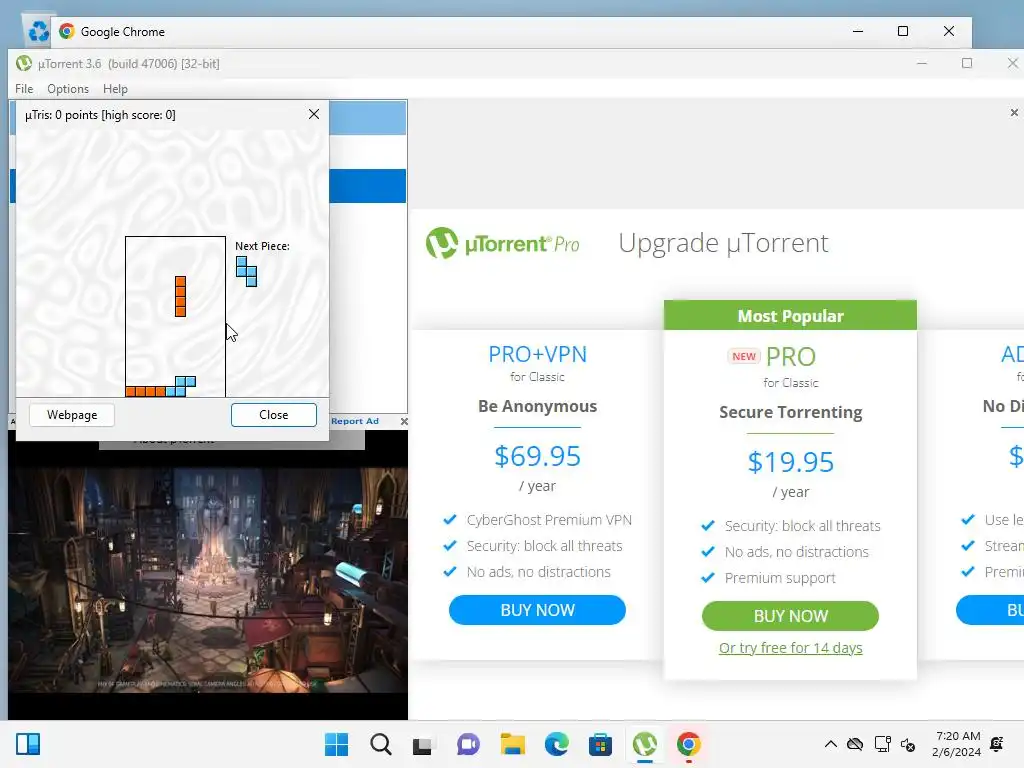1024x768 pixels.
Task: Open the 'Or try free for 14 days' link
Action: coord(790,648)
